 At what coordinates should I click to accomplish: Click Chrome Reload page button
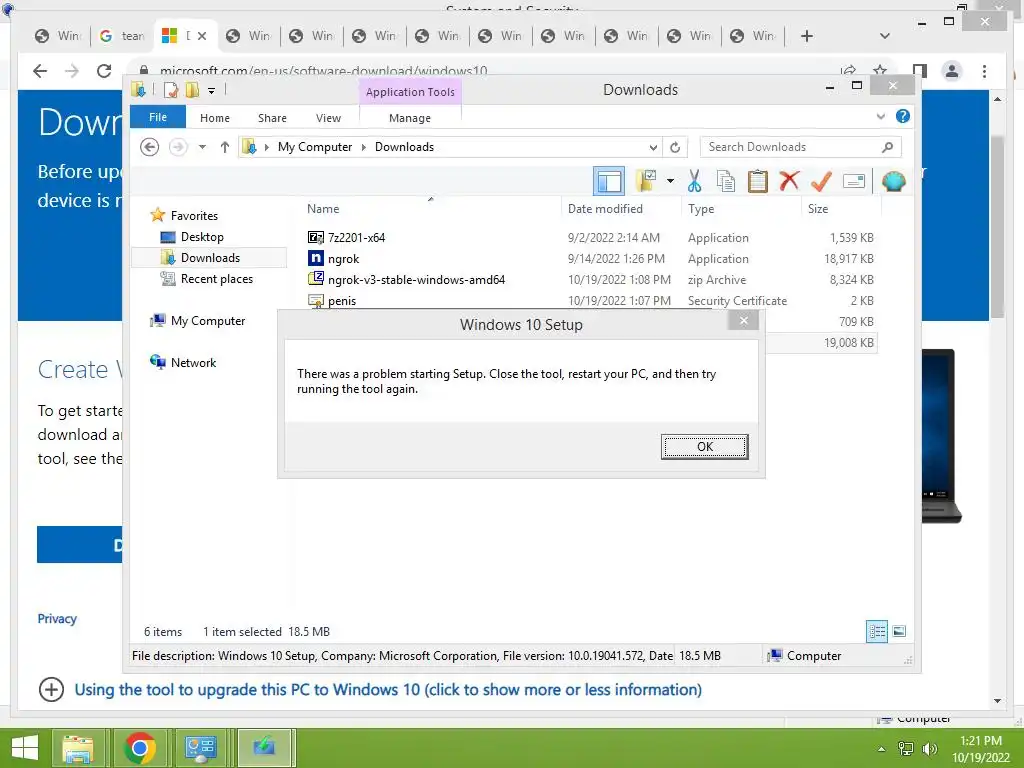click(104, 71)
